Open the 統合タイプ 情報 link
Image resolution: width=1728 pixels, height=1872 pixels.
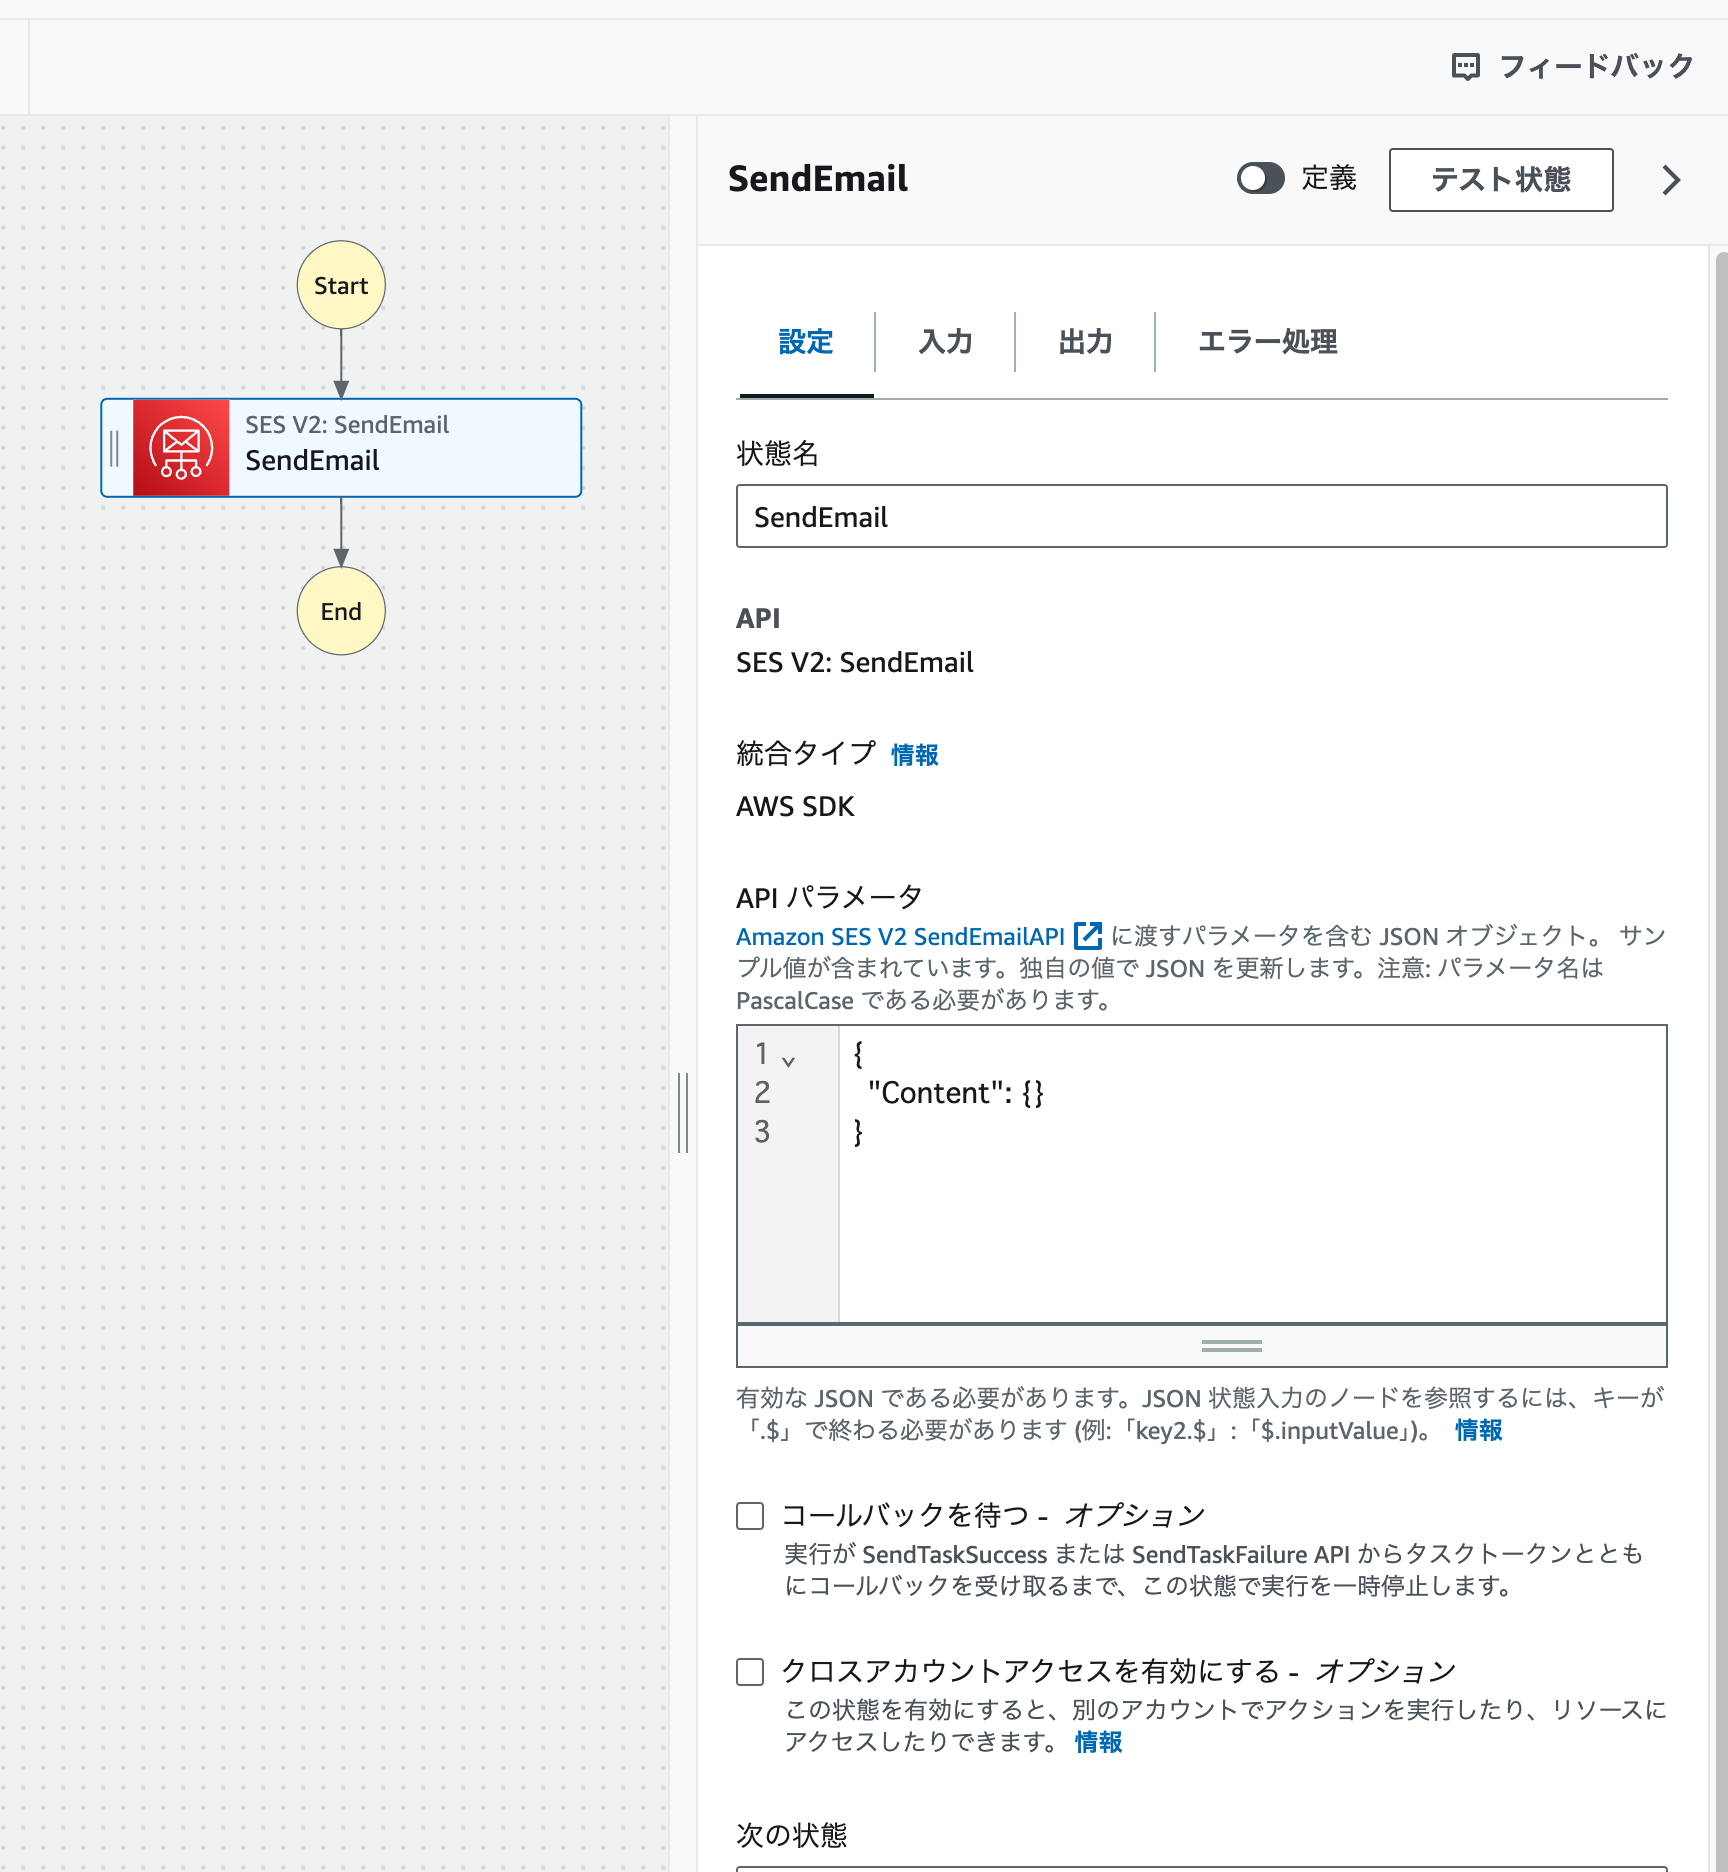coord(913,755)
